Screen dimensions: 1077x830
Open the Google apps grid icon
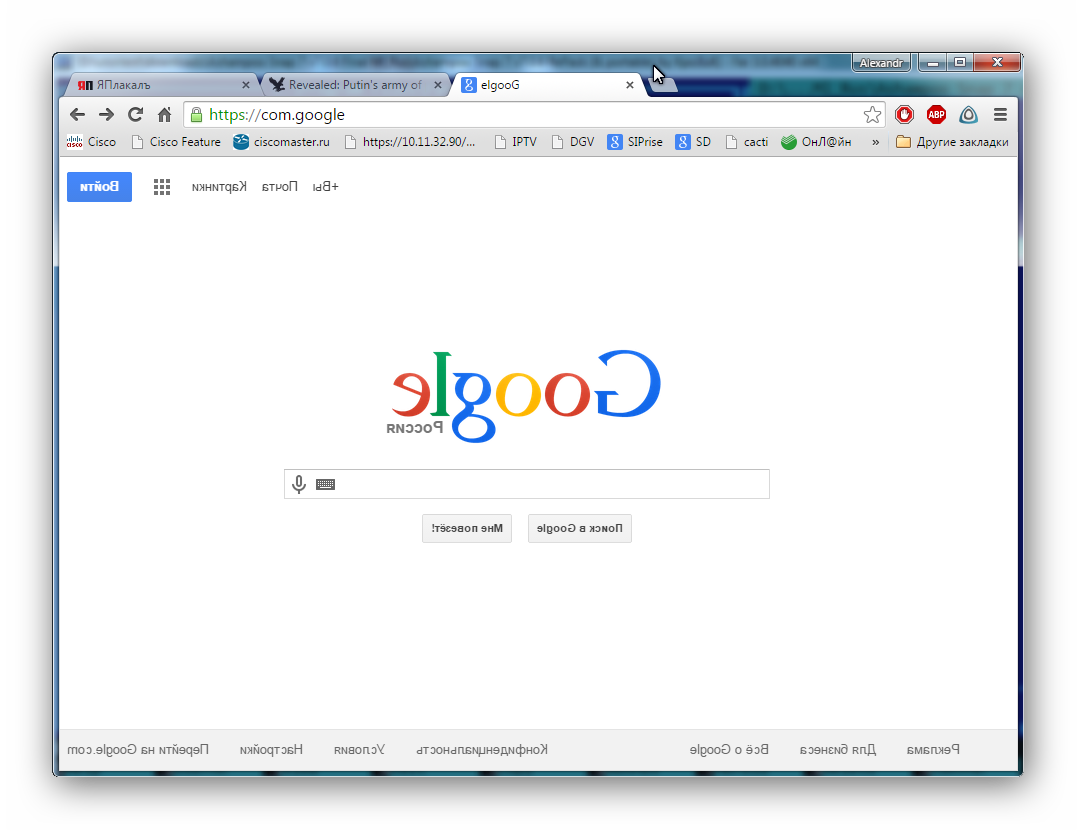162,187
